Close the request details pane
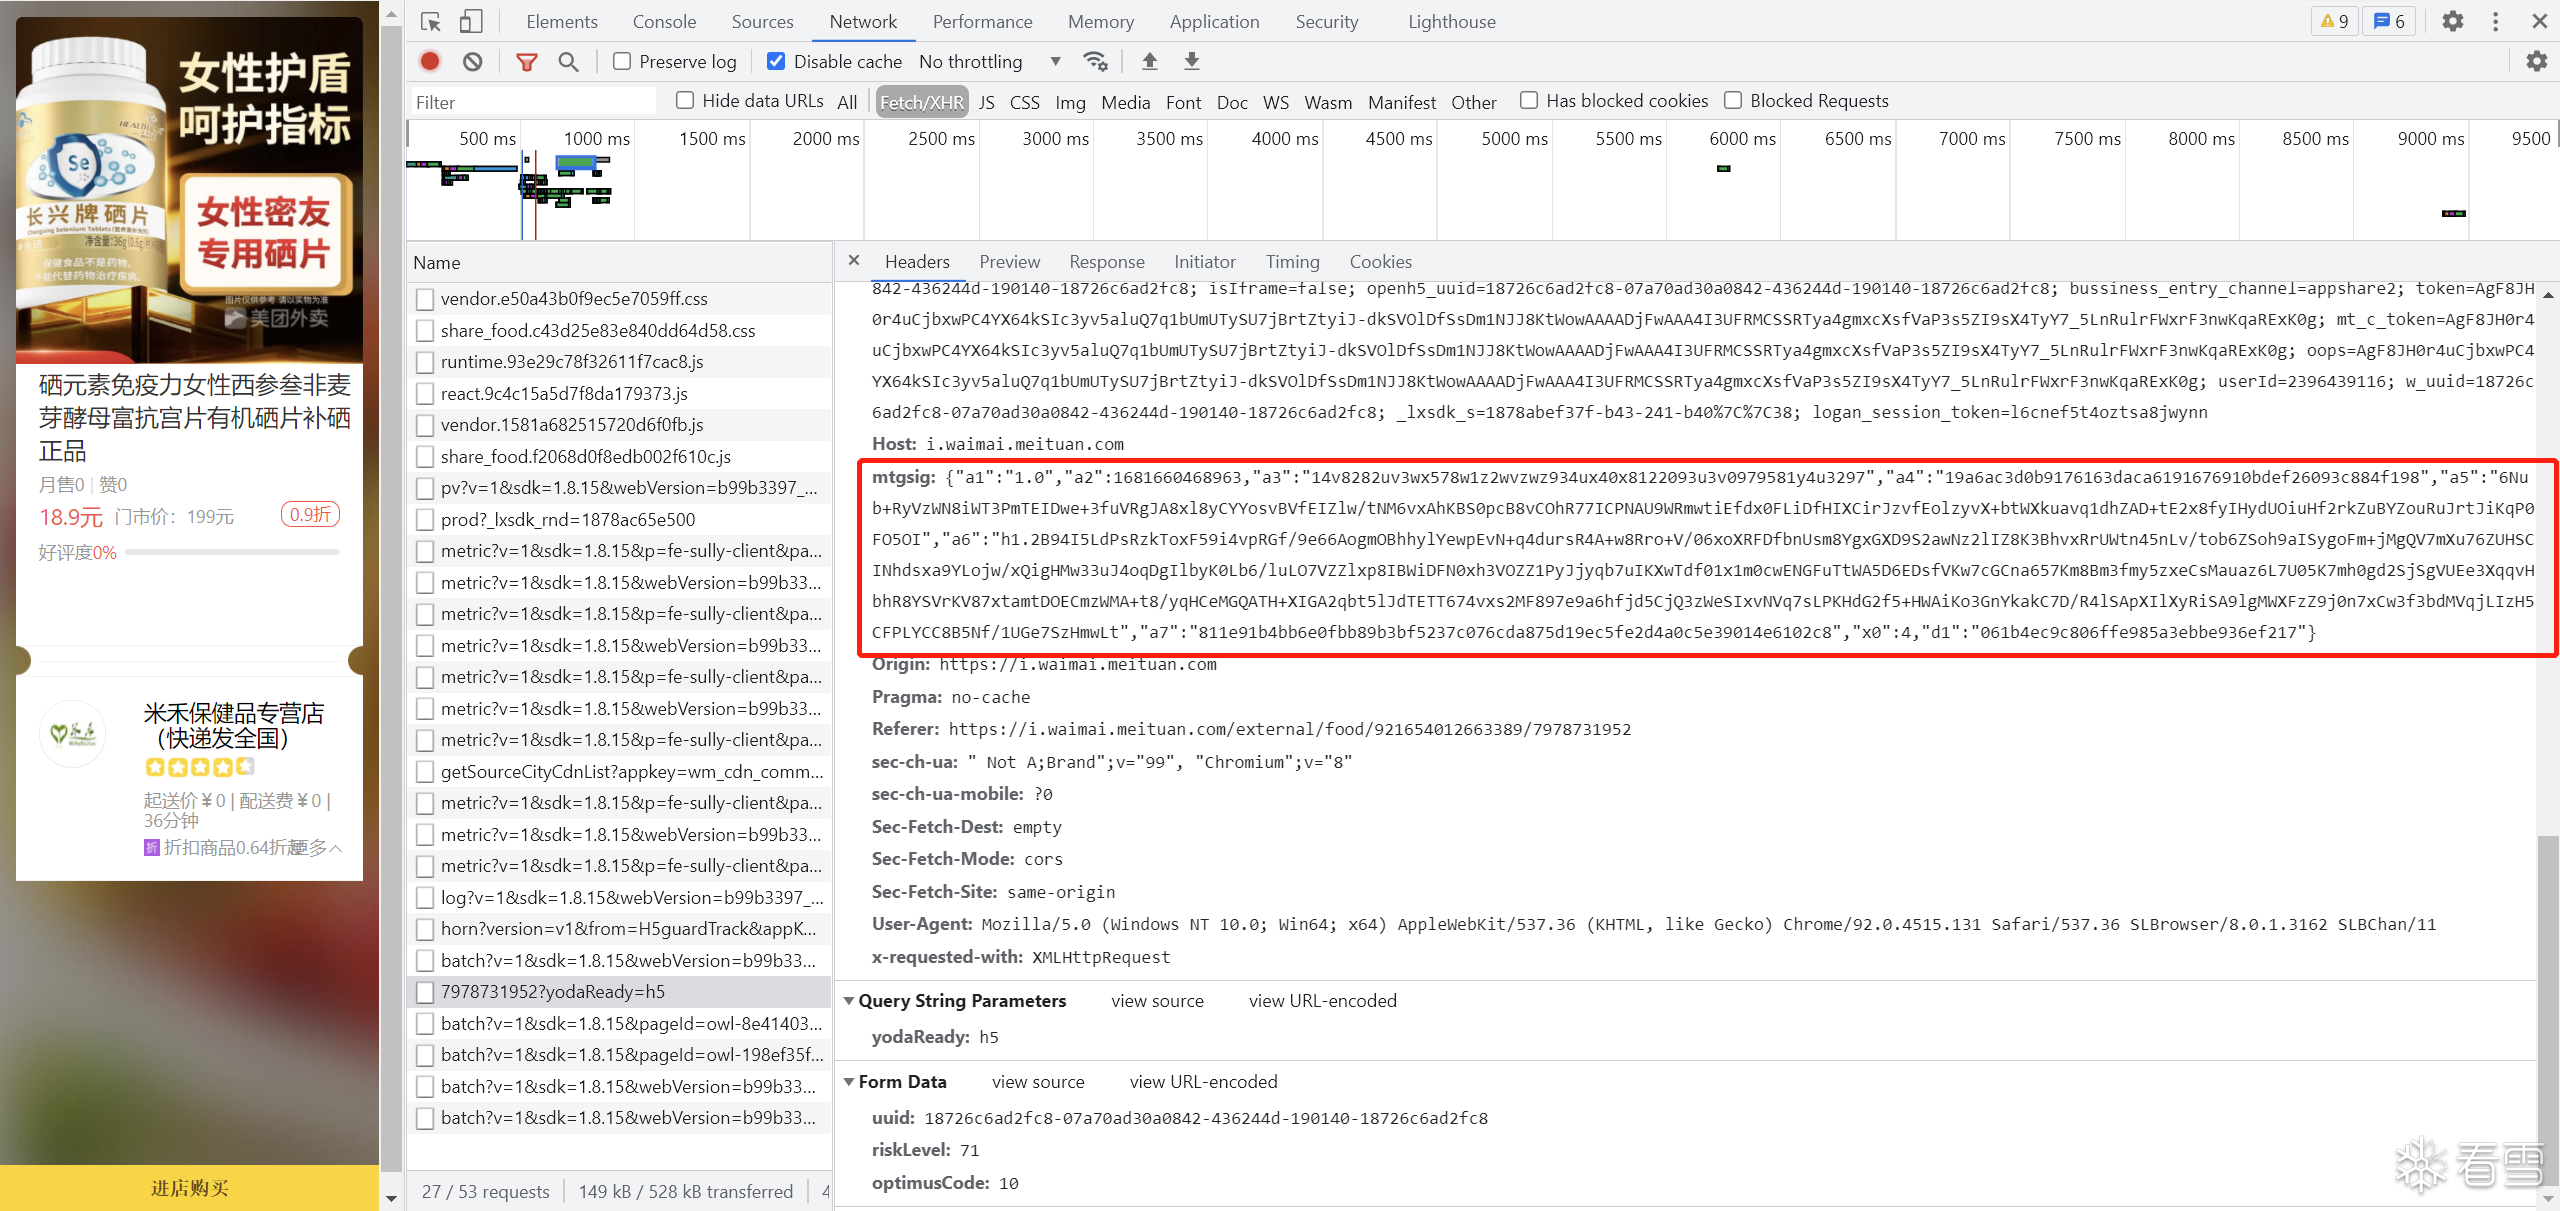This screenshot has width=2560, height=1211. (x=854, y=260)
